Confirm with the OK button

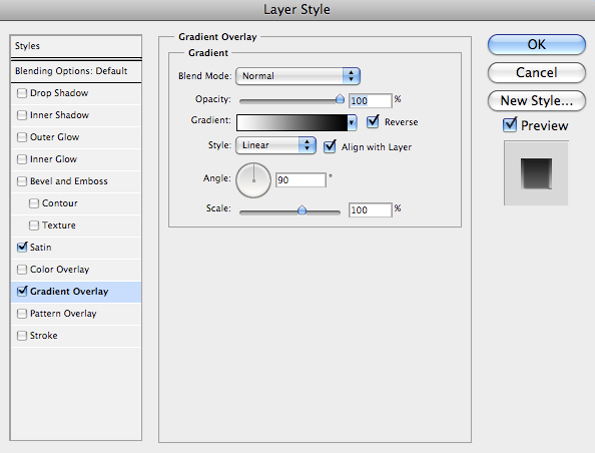point(537,44)
